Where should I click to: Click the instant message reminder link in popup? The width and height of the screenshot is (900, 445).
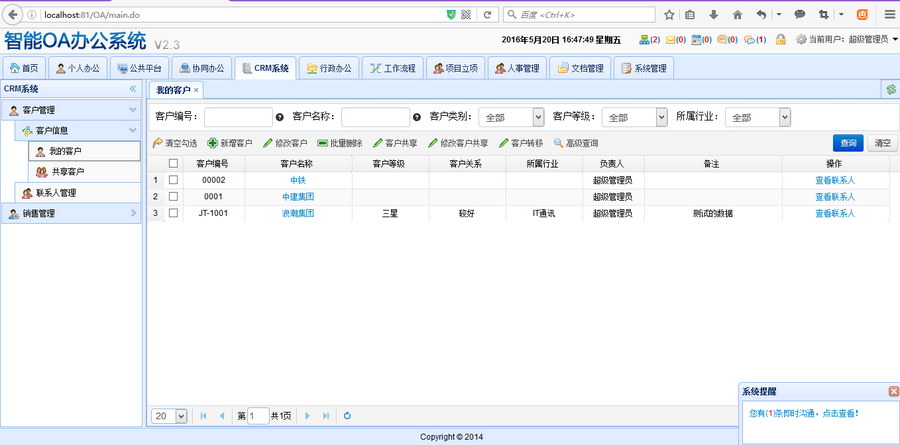(x=804, y=413)
